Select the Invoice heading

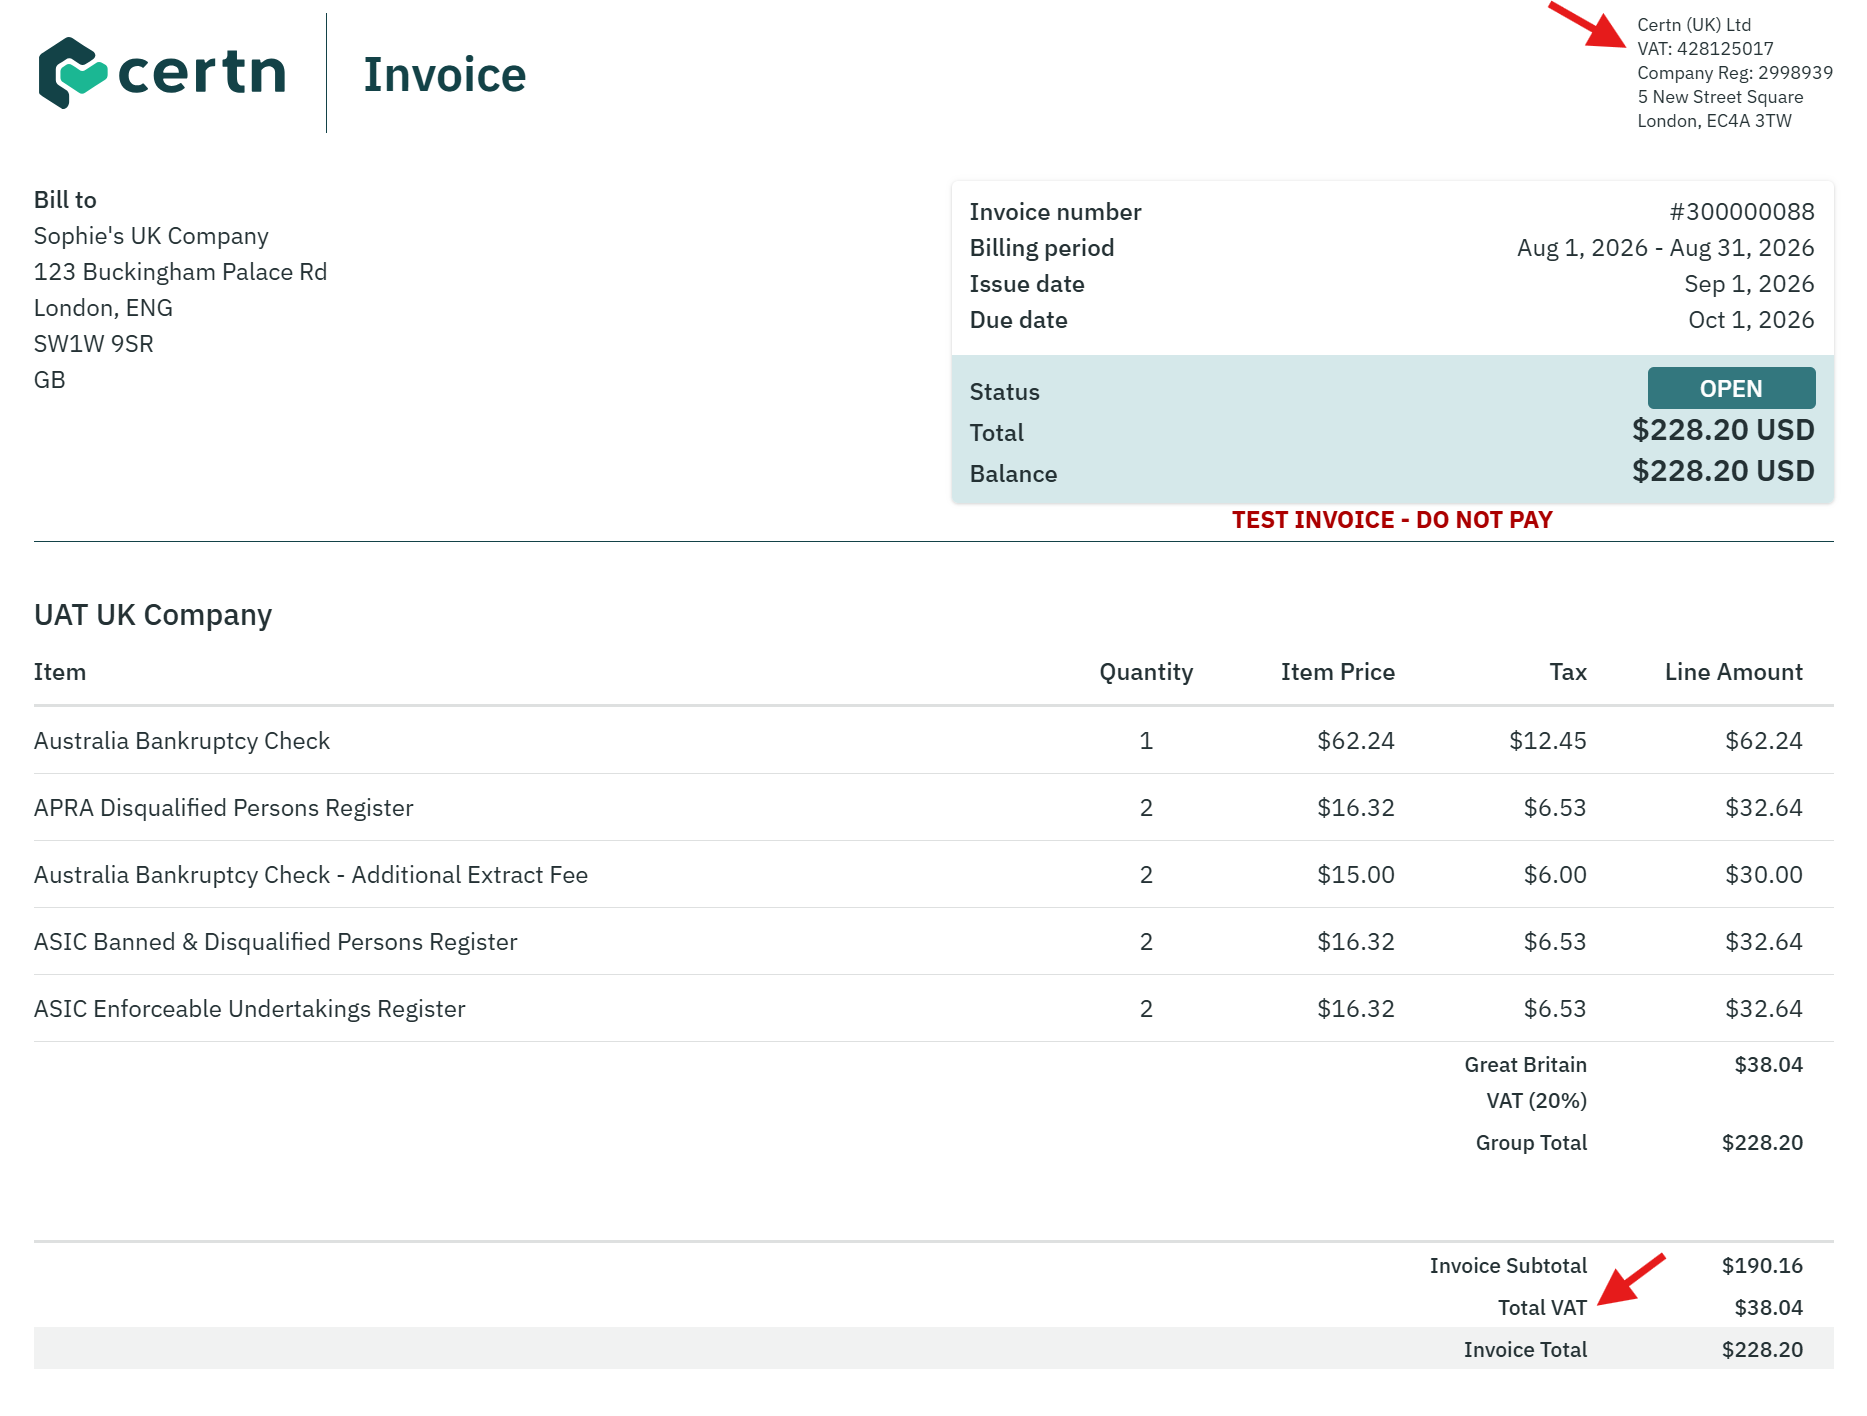point(445,75)
